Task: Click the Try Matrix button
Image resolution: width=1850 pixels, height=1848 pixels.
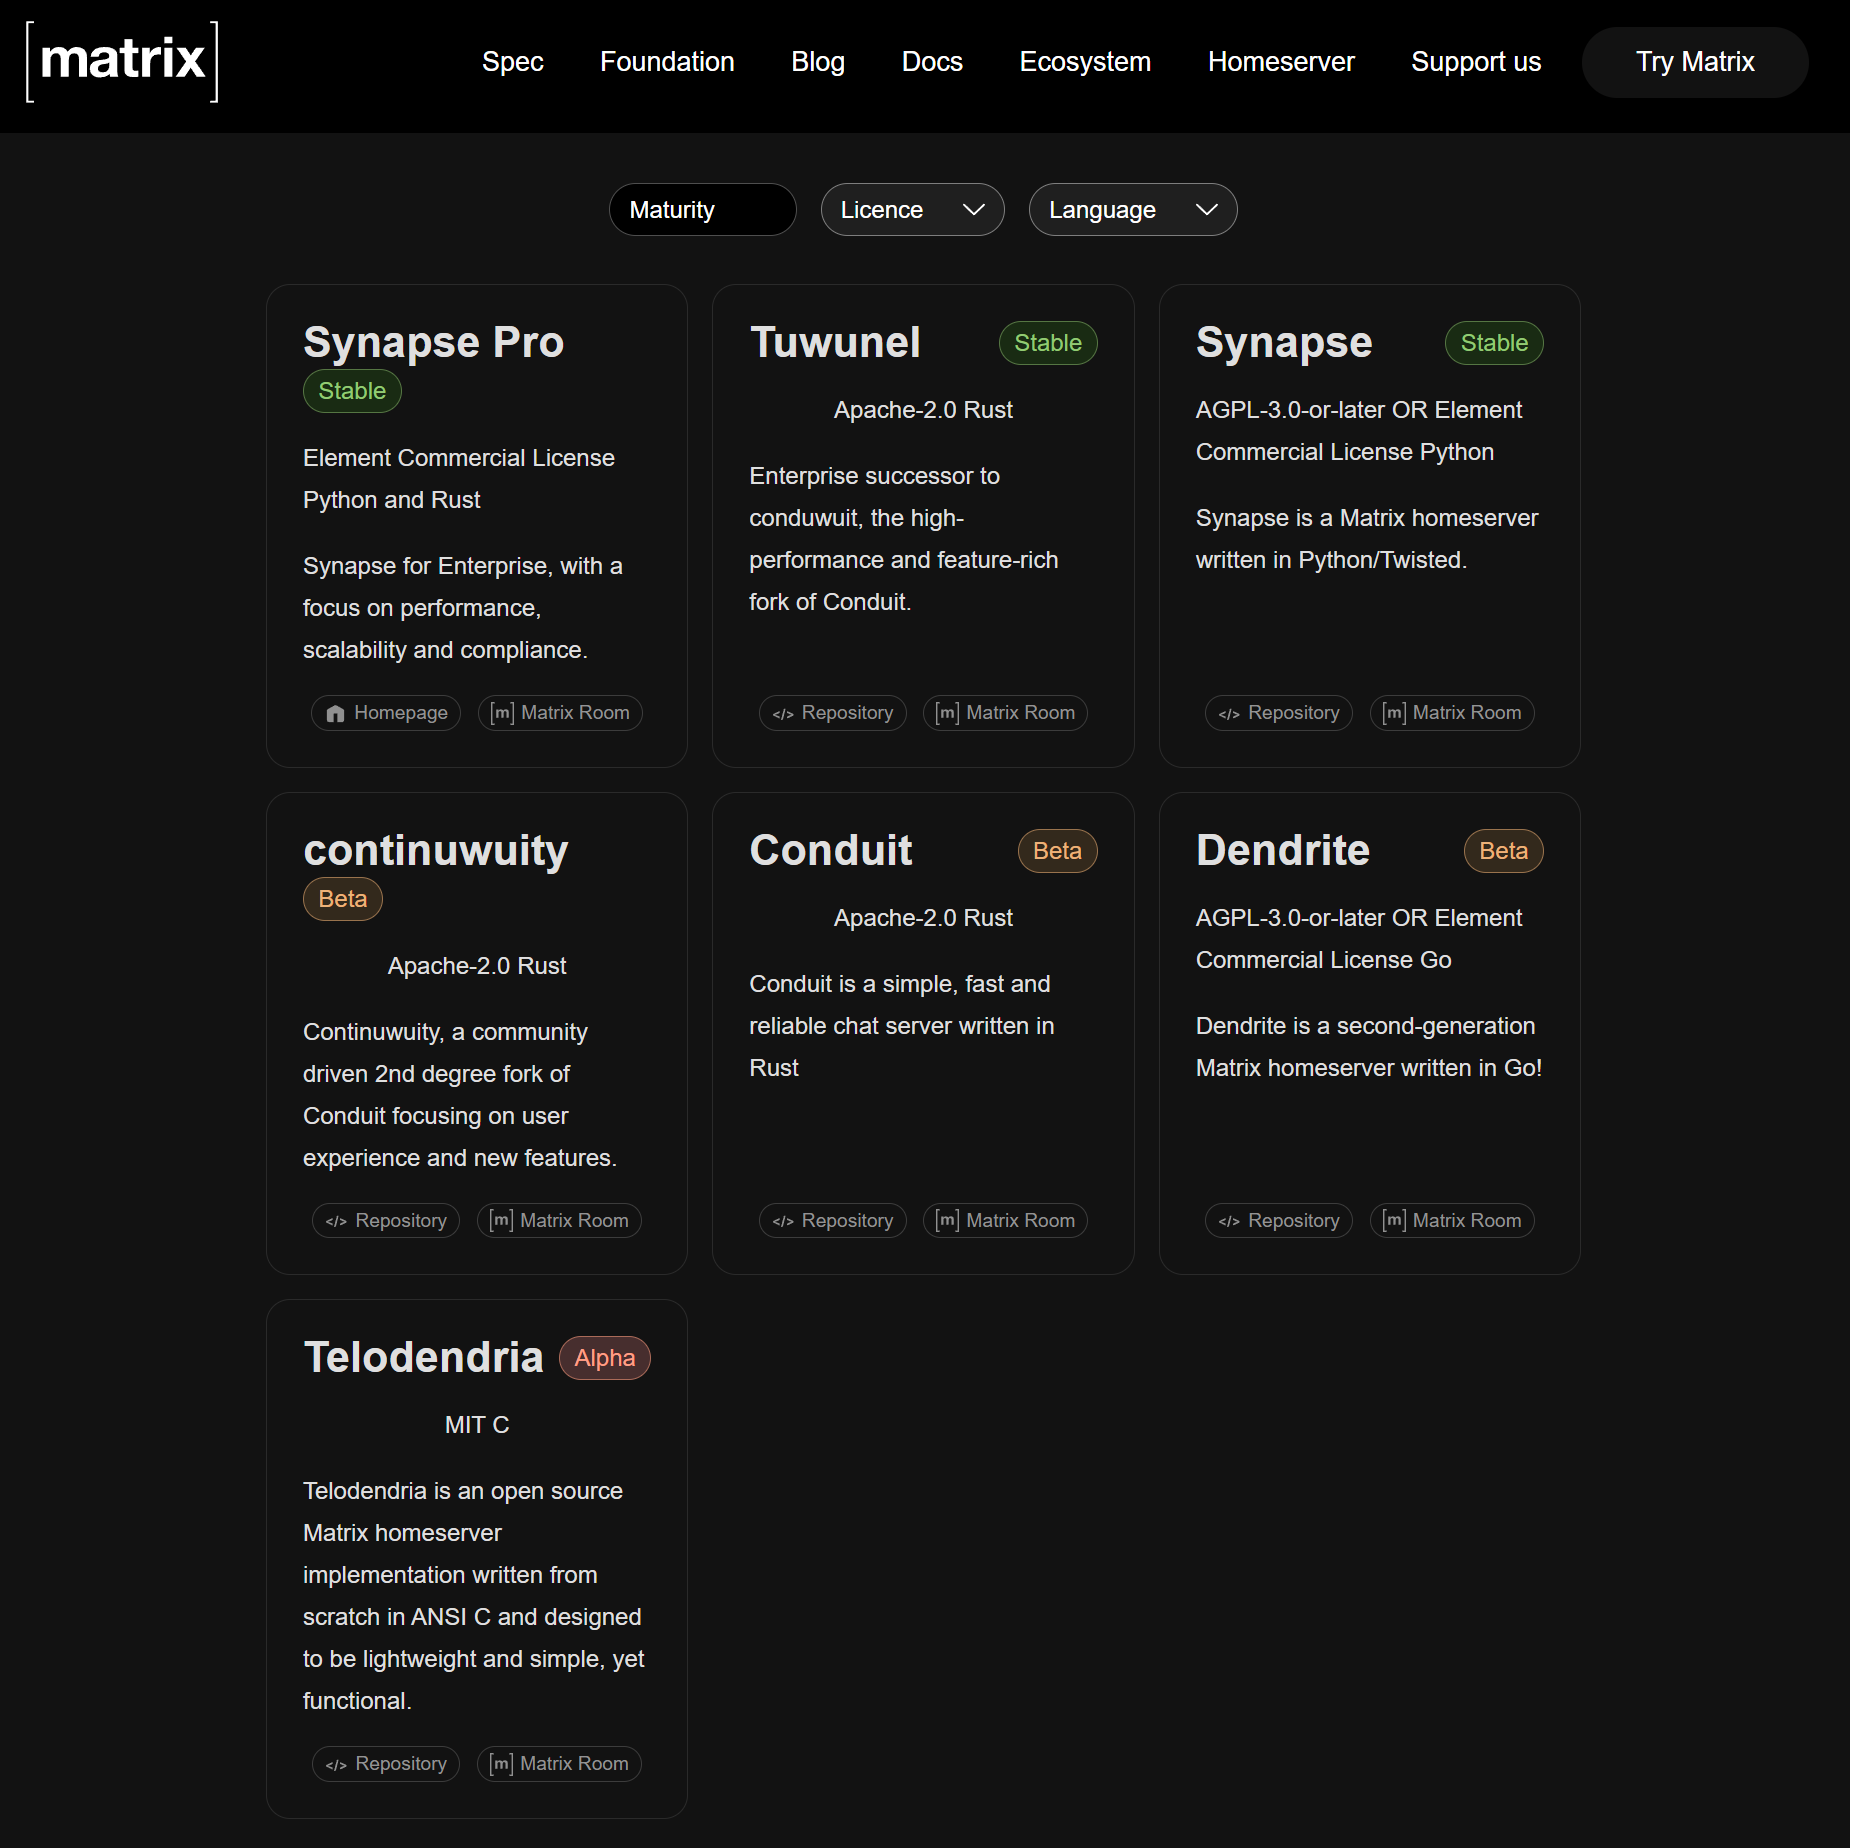Action: tap(1695, 62)
